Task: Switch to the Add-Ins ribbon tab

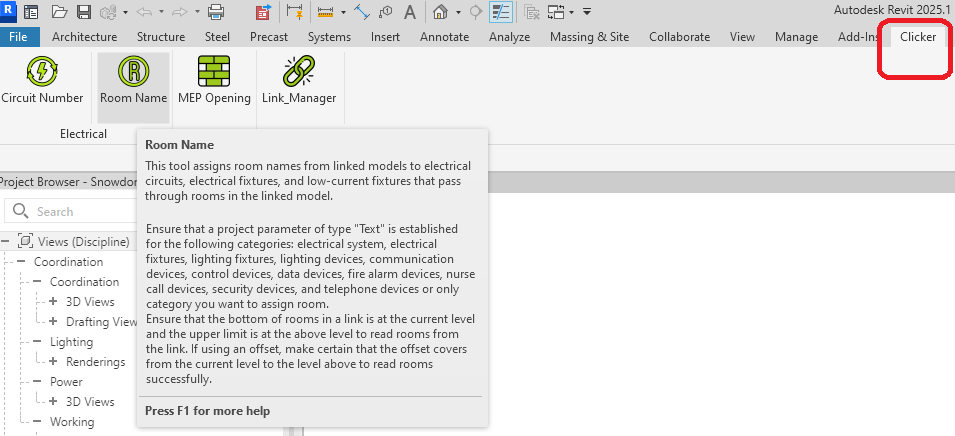Action: pos(857,37)
